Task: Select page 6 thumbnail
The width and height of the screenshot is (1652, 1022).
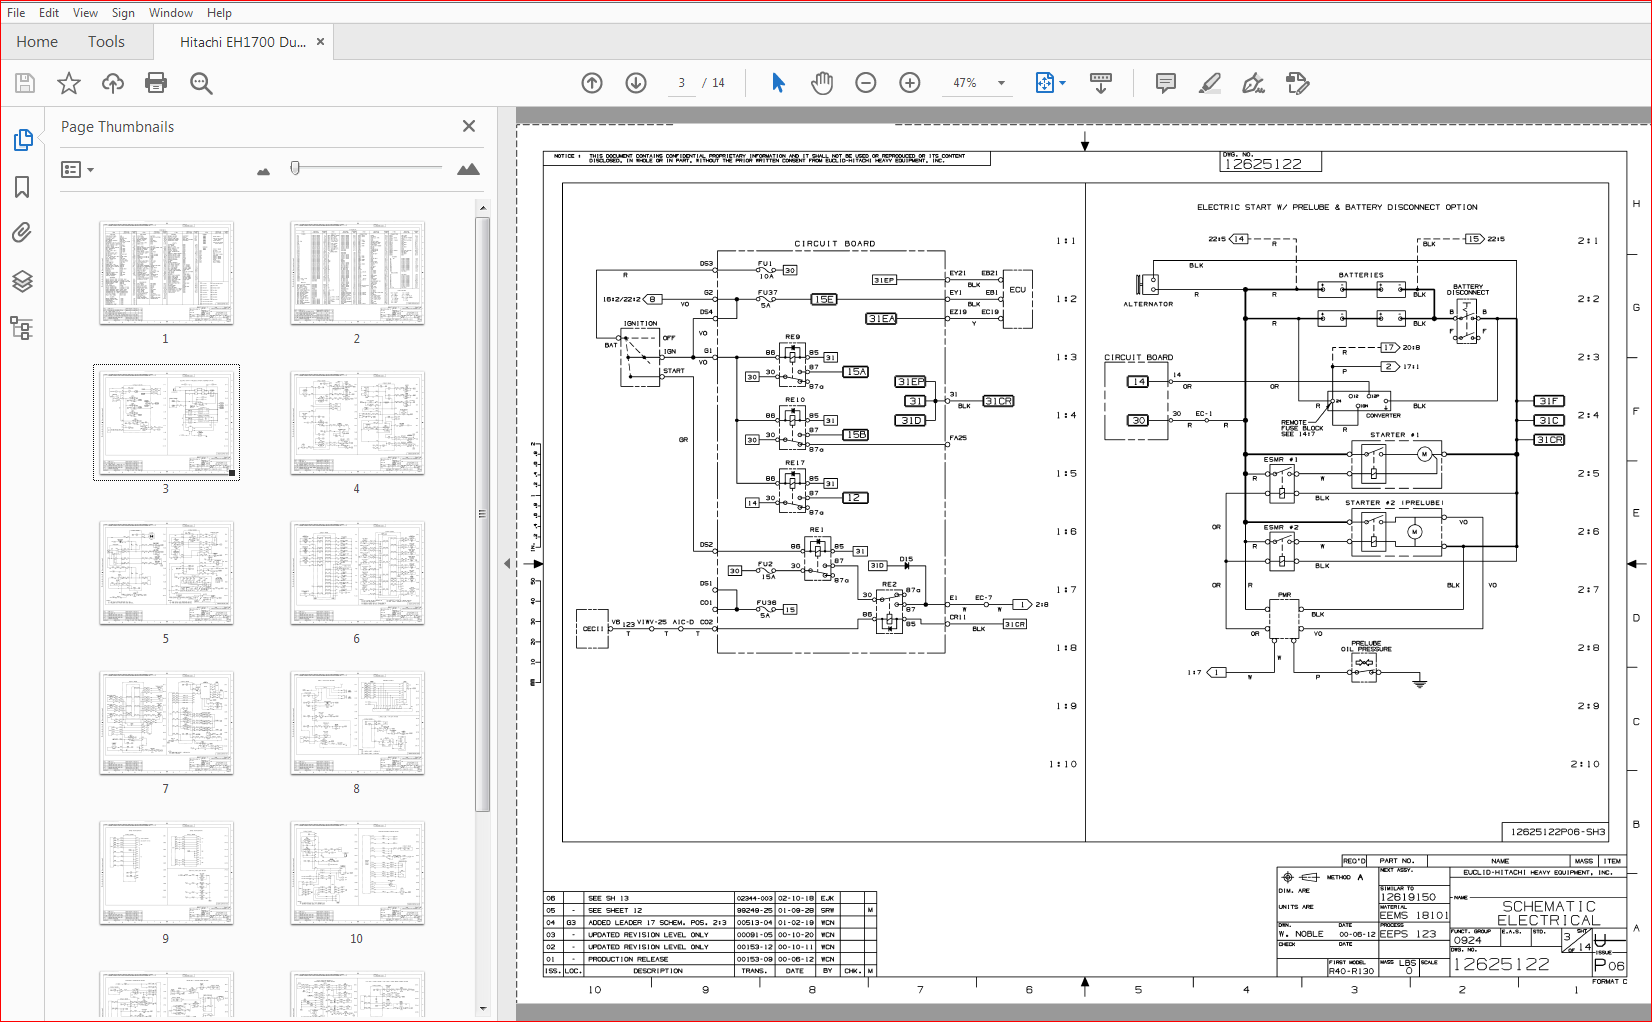Action: (357, 573)
